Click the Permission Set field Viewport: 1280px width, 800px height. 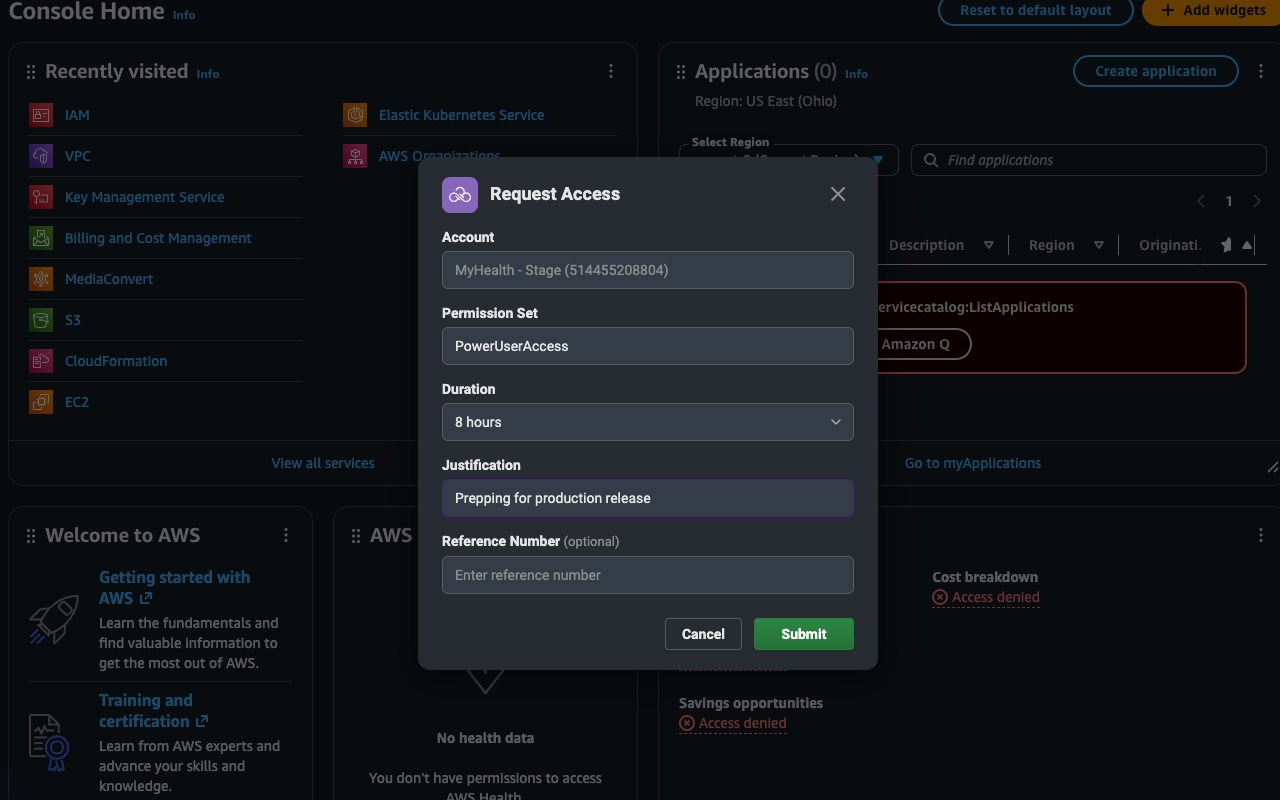click(648, 346)
